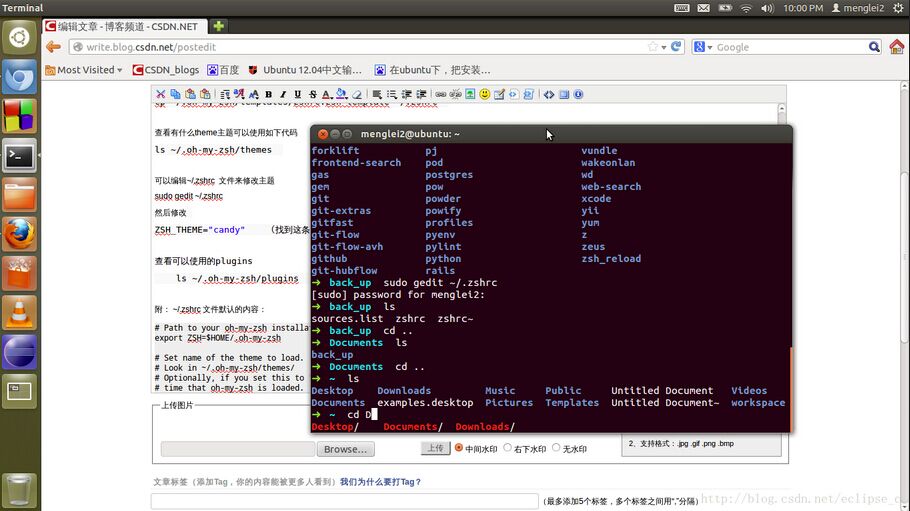Click the Cut icon in editor toolbar
Screen dimensions: 910x511
tap(161, 94)
